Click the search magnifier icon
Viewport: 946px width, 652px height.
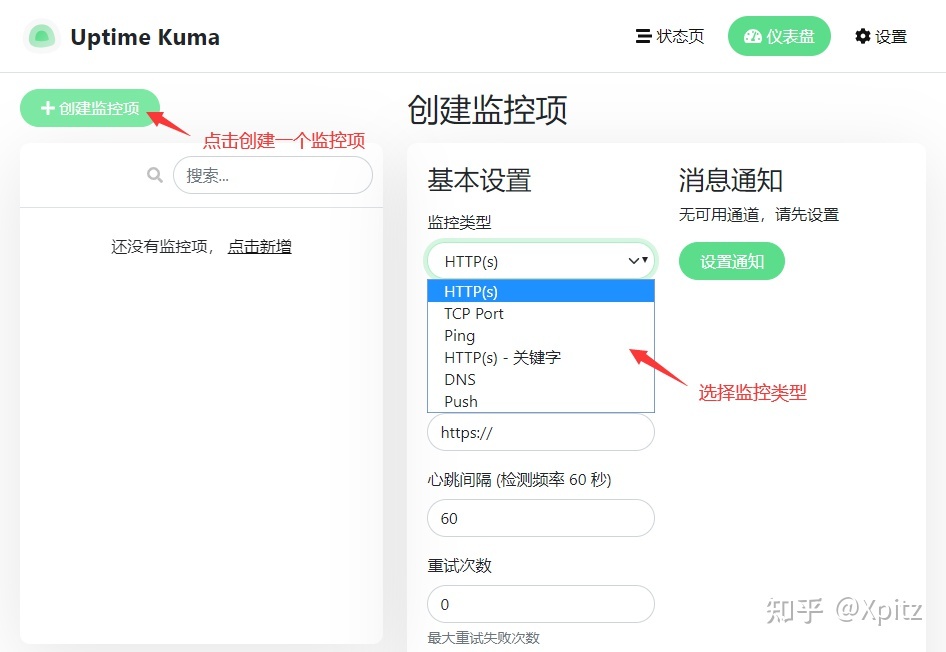[155, 175]
